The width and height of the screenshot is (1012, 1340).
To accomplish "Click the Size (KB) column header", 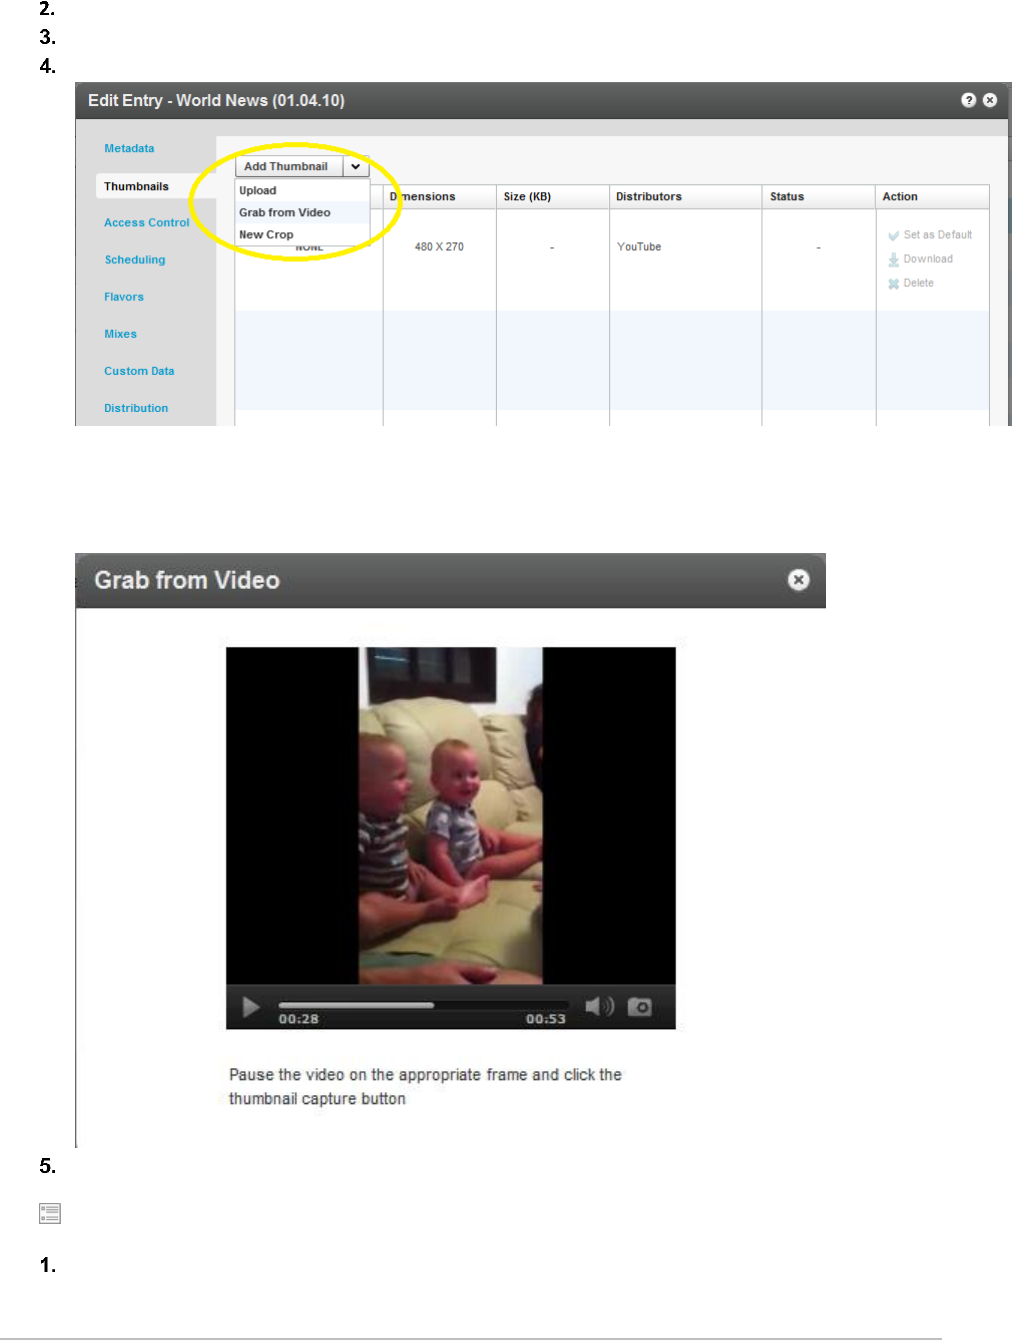I will [x=553, y=197].
